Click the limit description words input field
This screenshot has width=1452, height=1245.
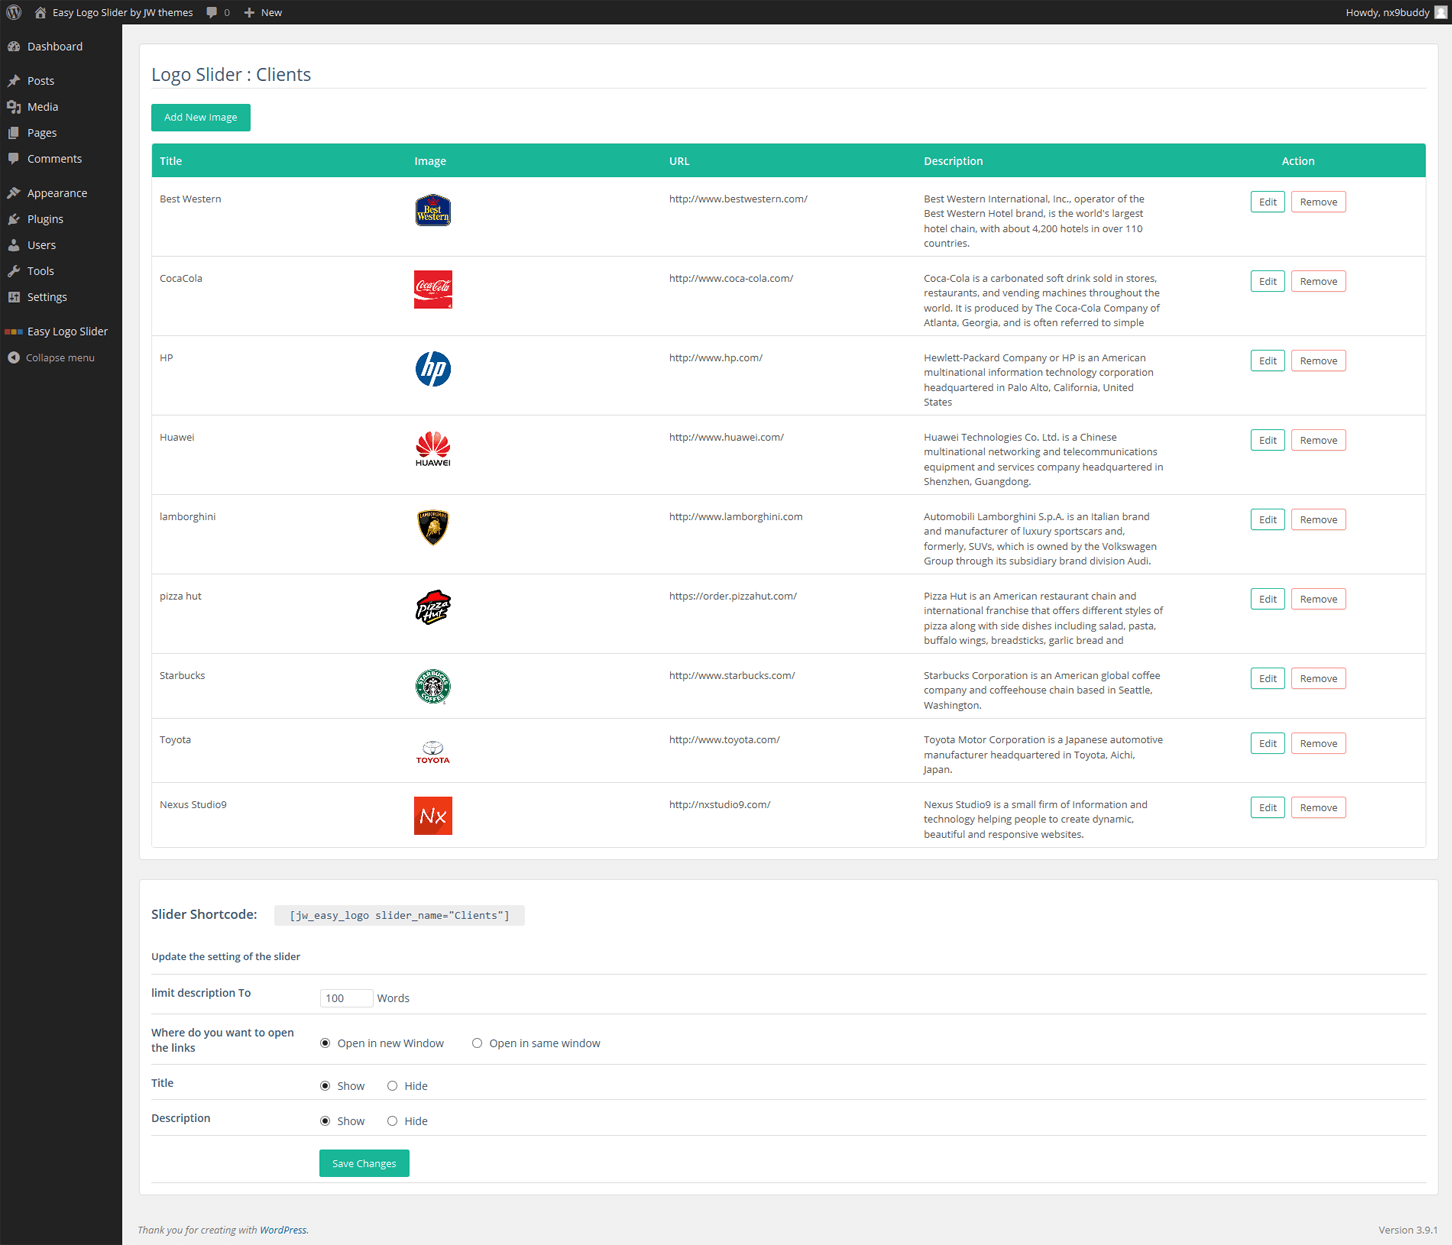(346, 998)
